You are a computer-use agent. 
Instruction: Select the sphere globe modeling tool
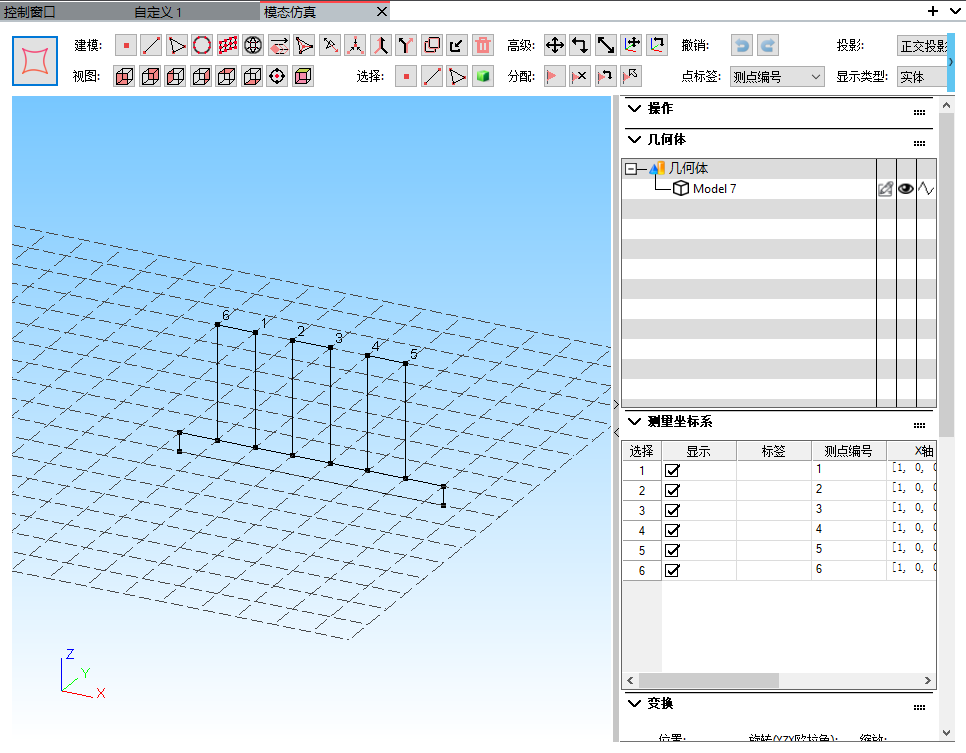tap(253, 45)
